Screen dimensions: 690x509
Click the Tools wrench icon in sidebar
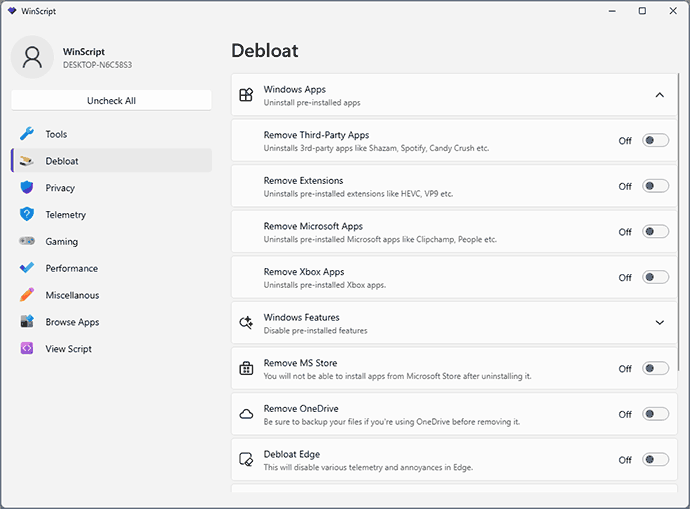[27, 134]
